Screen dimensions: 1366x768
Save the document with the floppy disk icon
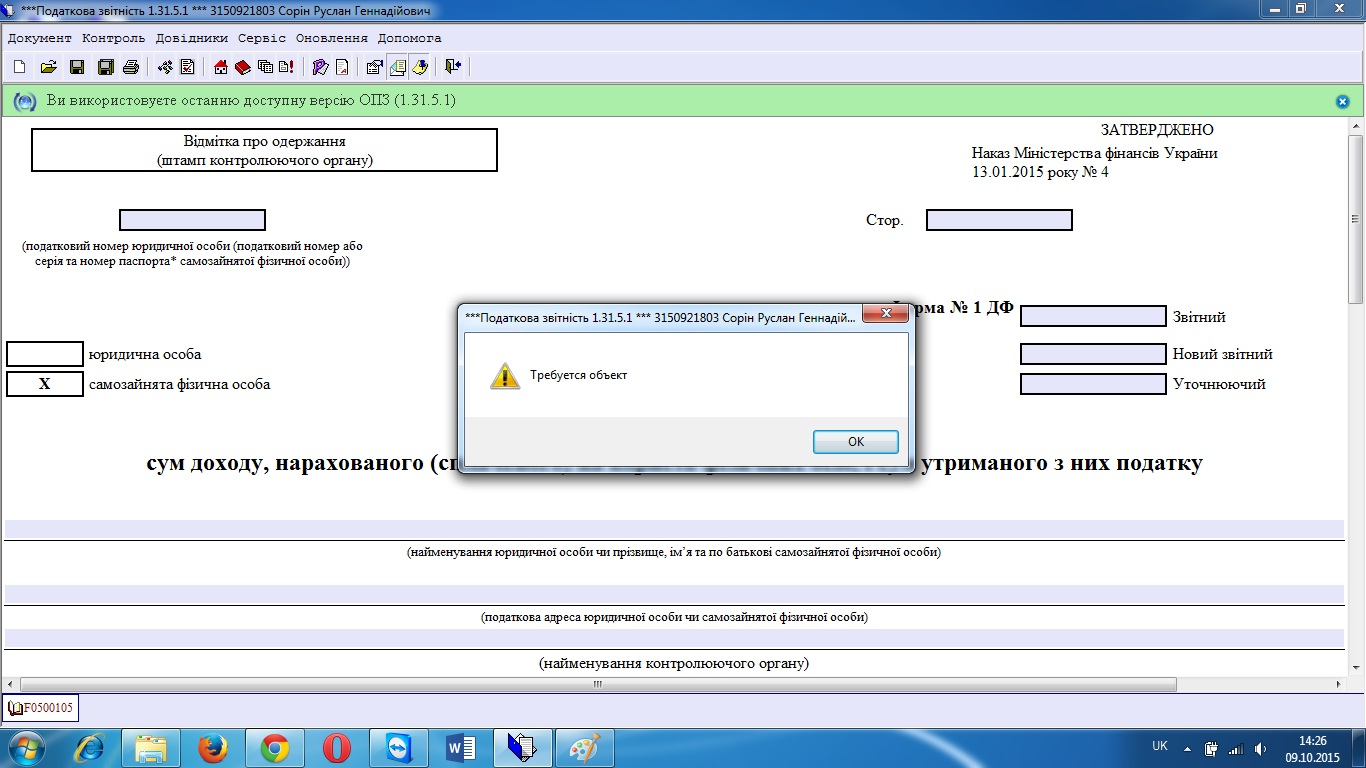pos(76,67)
